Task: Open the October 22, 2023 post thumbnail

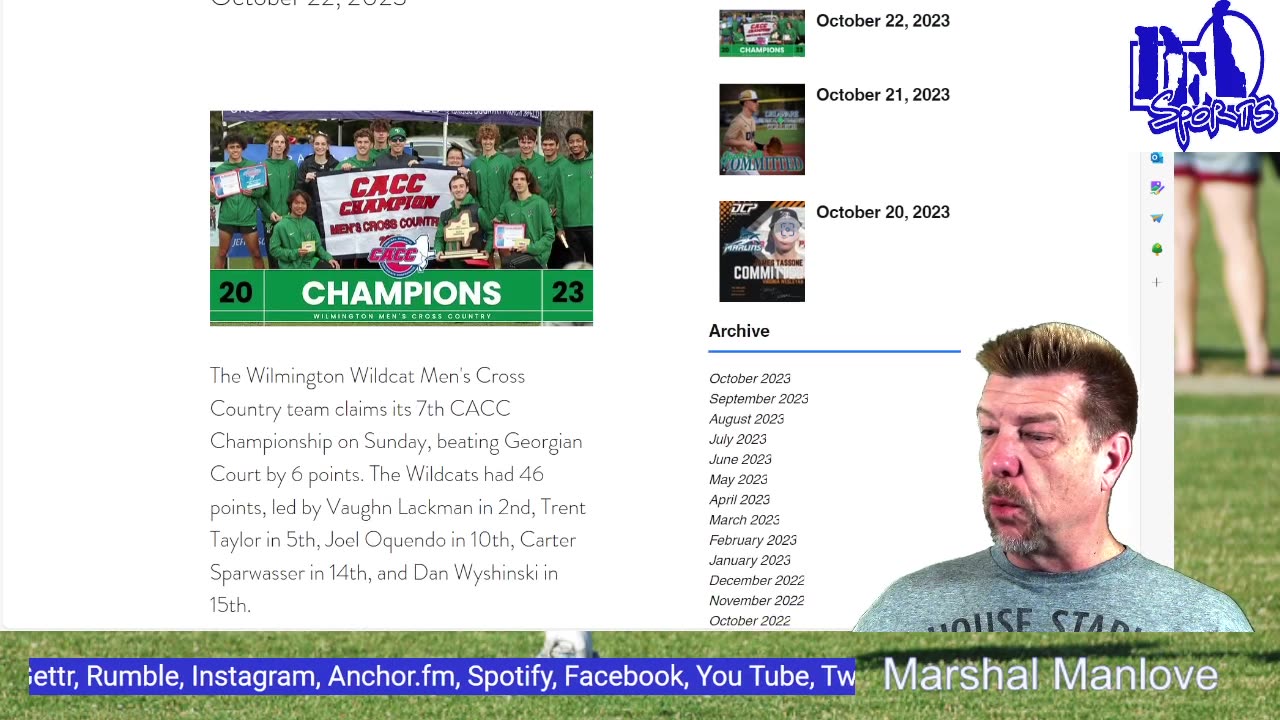Action: (x=762, y=33)
